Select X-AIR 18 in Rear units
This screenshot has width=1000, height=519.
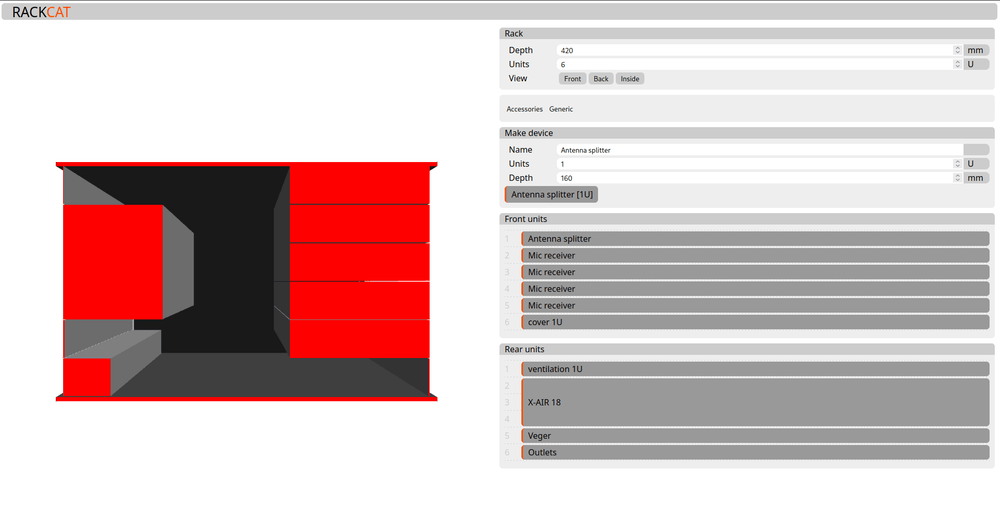pyautogui.click(x=755, y=402)
